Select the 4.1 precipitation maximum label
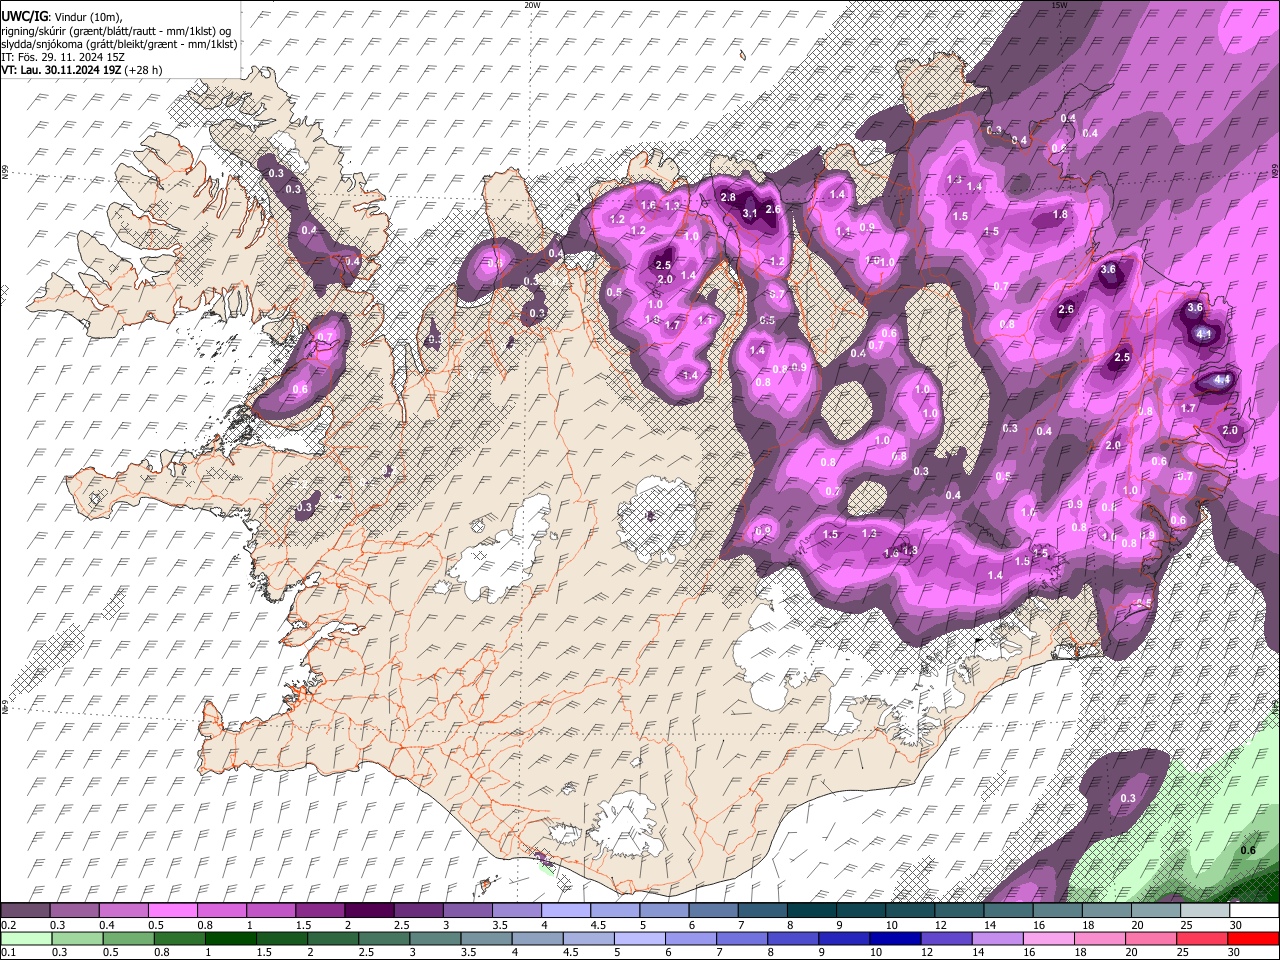The height and width of the screenshot is (960, 1280). coord(1204,334)
